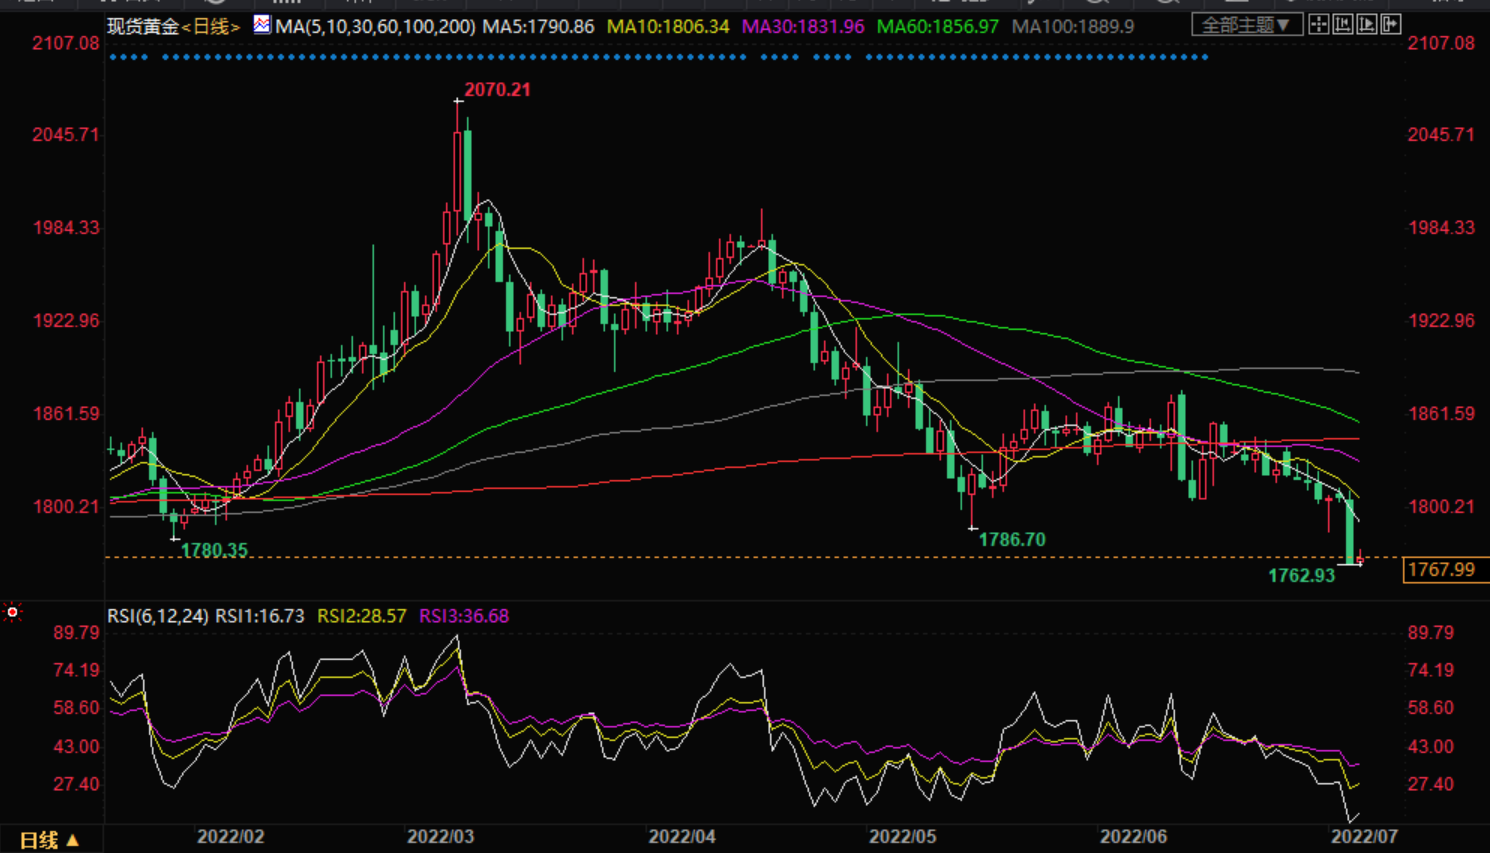Click the crosshair icon beside 全部主题

coord(1319,25)
